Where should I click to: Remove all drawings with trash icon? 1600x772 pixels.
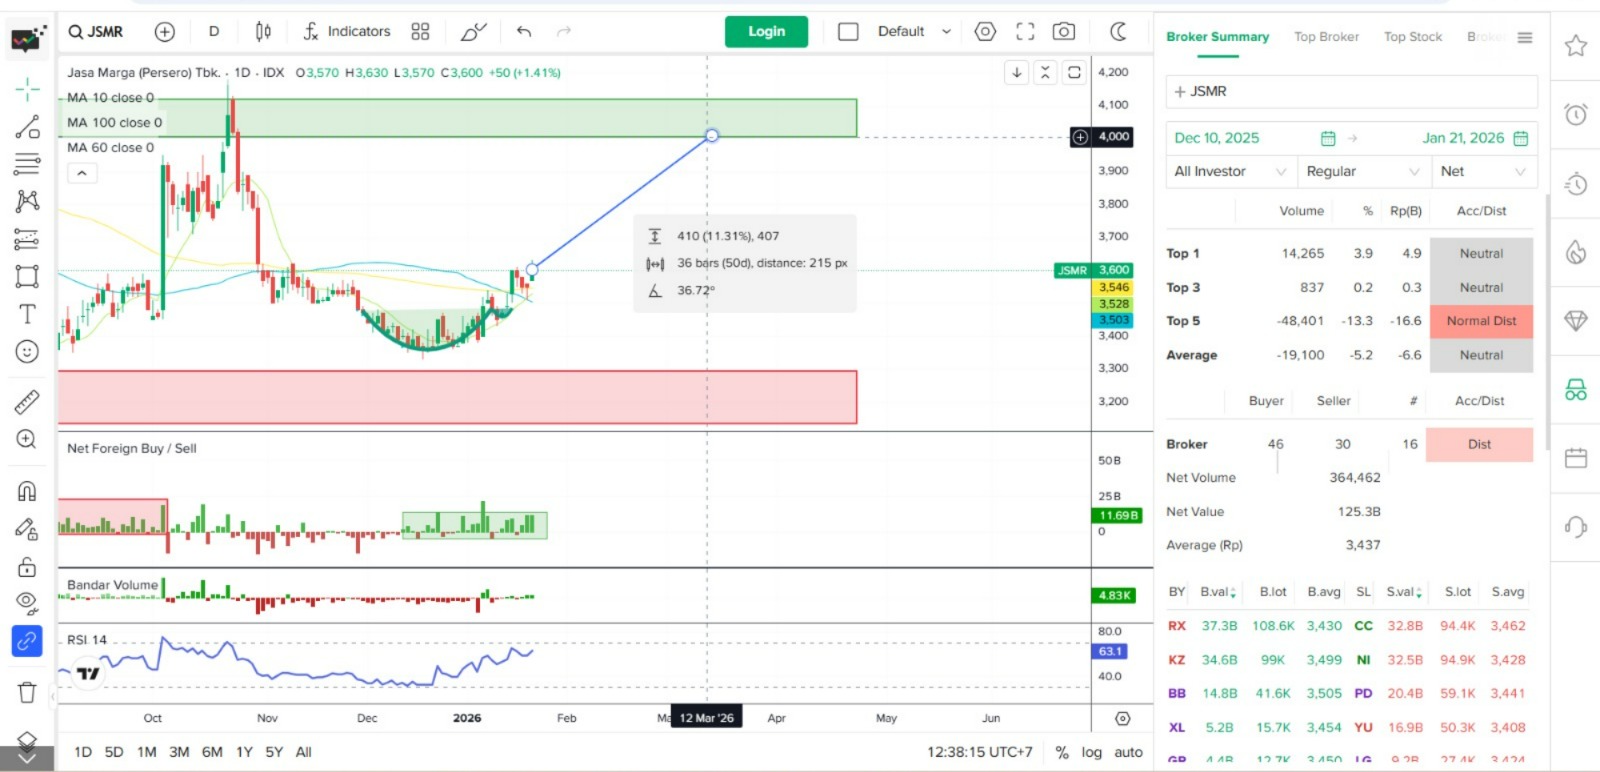27,692
